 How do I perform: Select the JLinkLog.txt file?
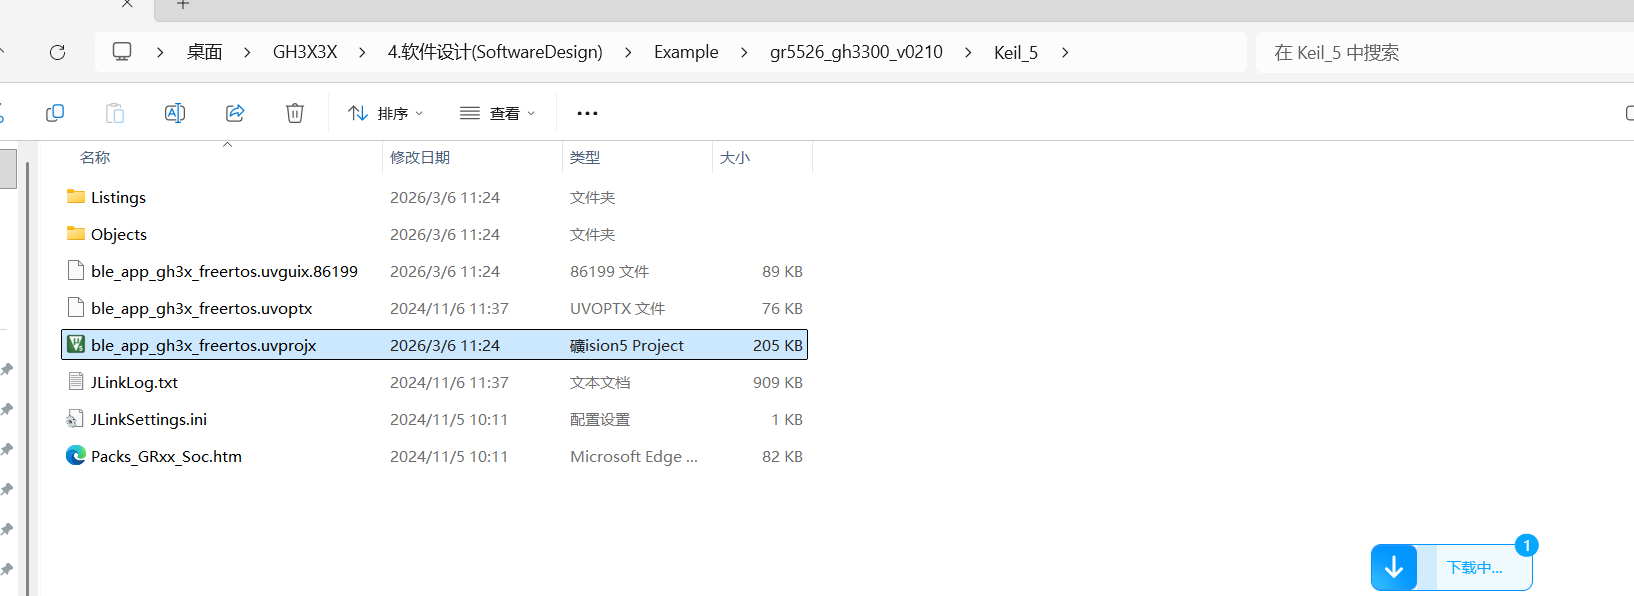coord(134,382)
